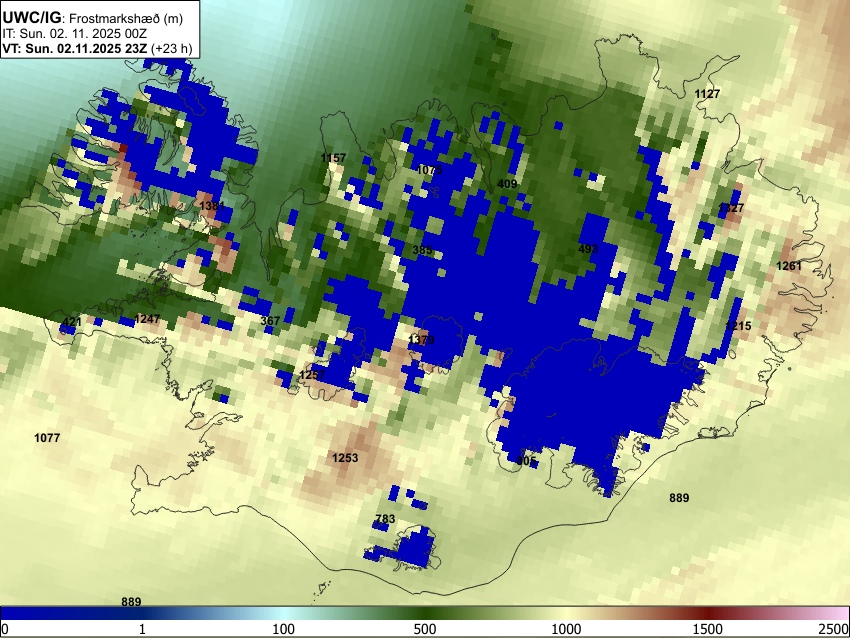Viewport: 850px width, 638px height.
Task: Click the 1157 value on the map
Action: (x=333, y=158)
